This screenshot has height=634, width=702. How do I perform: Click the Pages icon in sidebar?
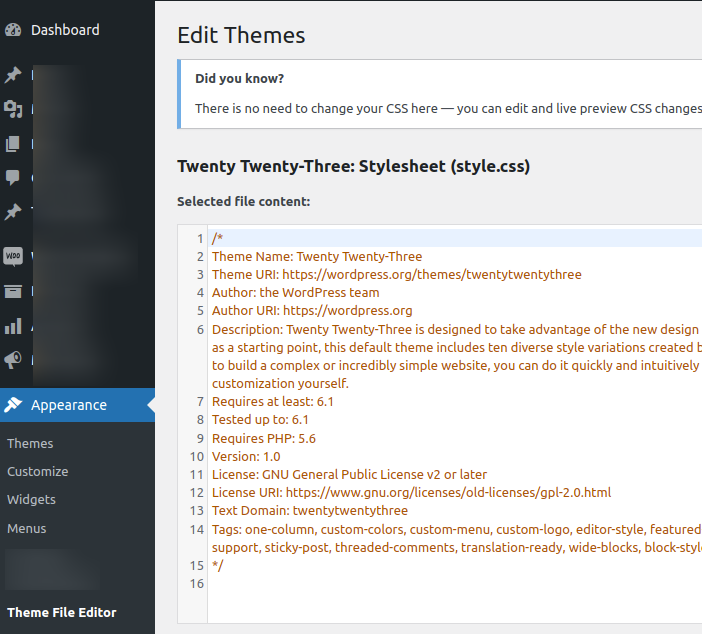(13, 144)
